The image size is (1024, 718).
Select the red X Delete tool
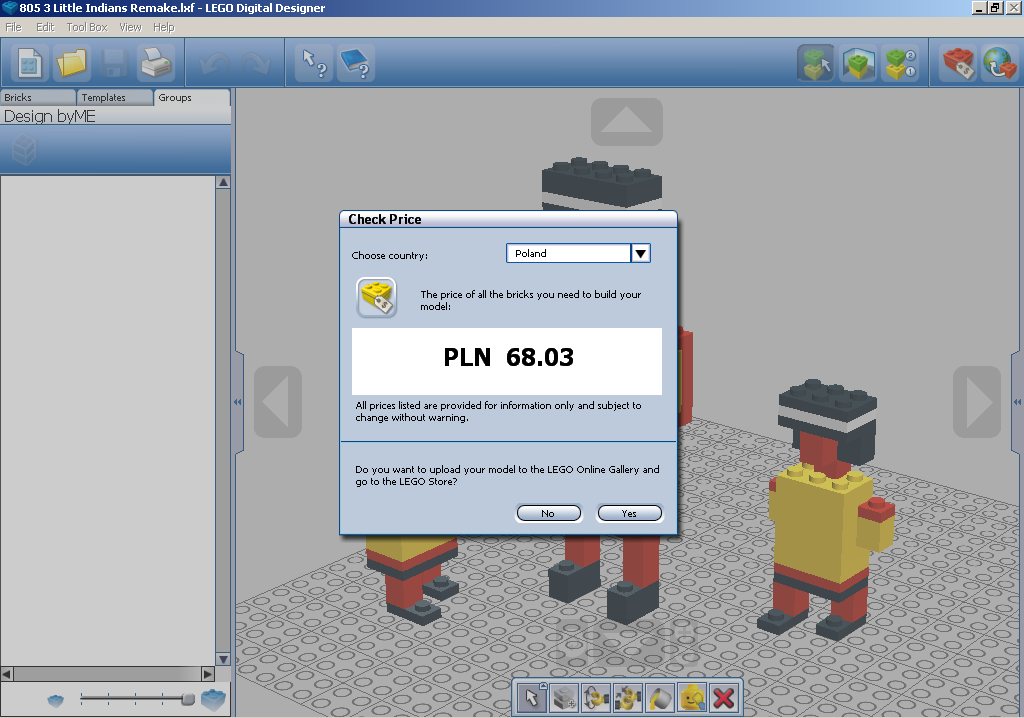[724, 698]
